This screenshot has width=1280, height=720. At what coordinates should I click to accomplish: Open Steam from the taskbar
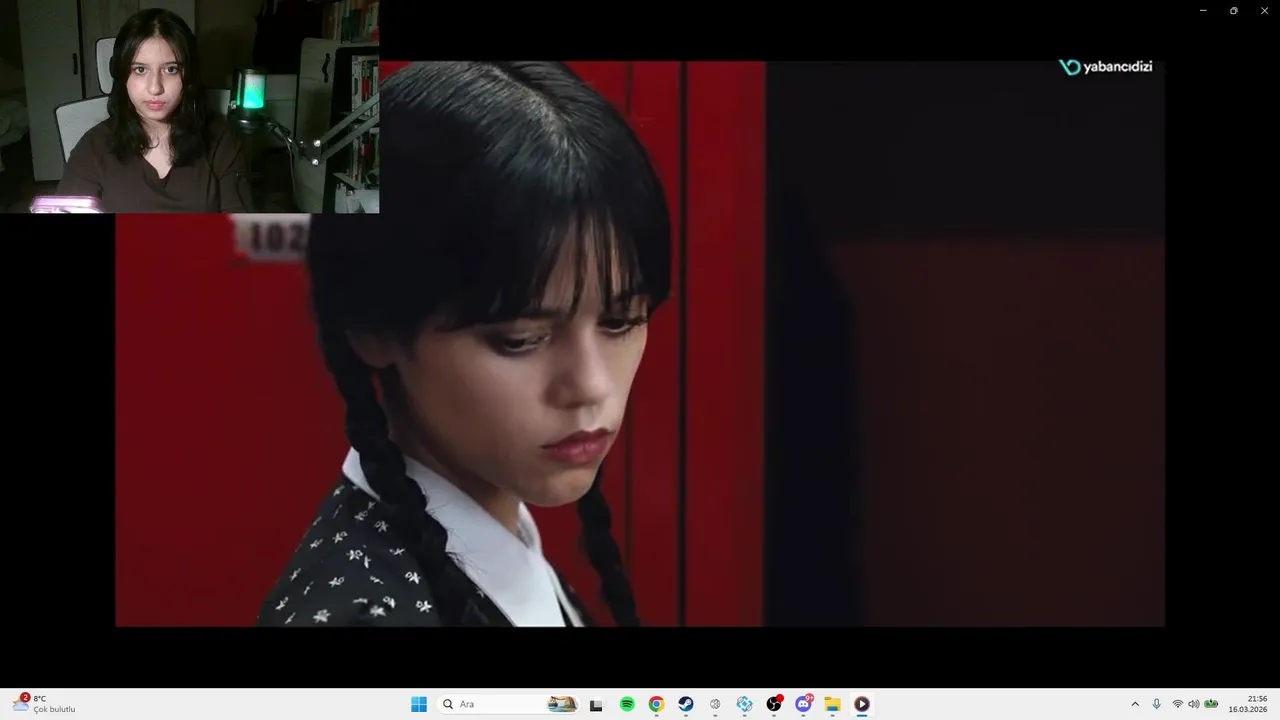point(685,704)
